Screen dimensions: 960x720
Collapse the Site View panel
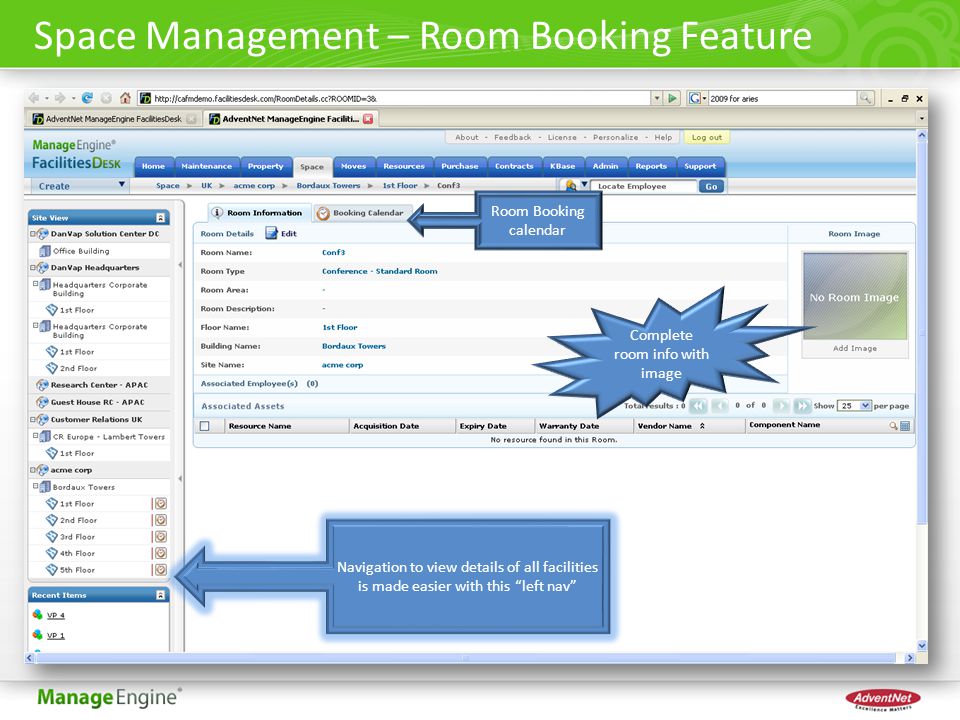coord(160,217)
